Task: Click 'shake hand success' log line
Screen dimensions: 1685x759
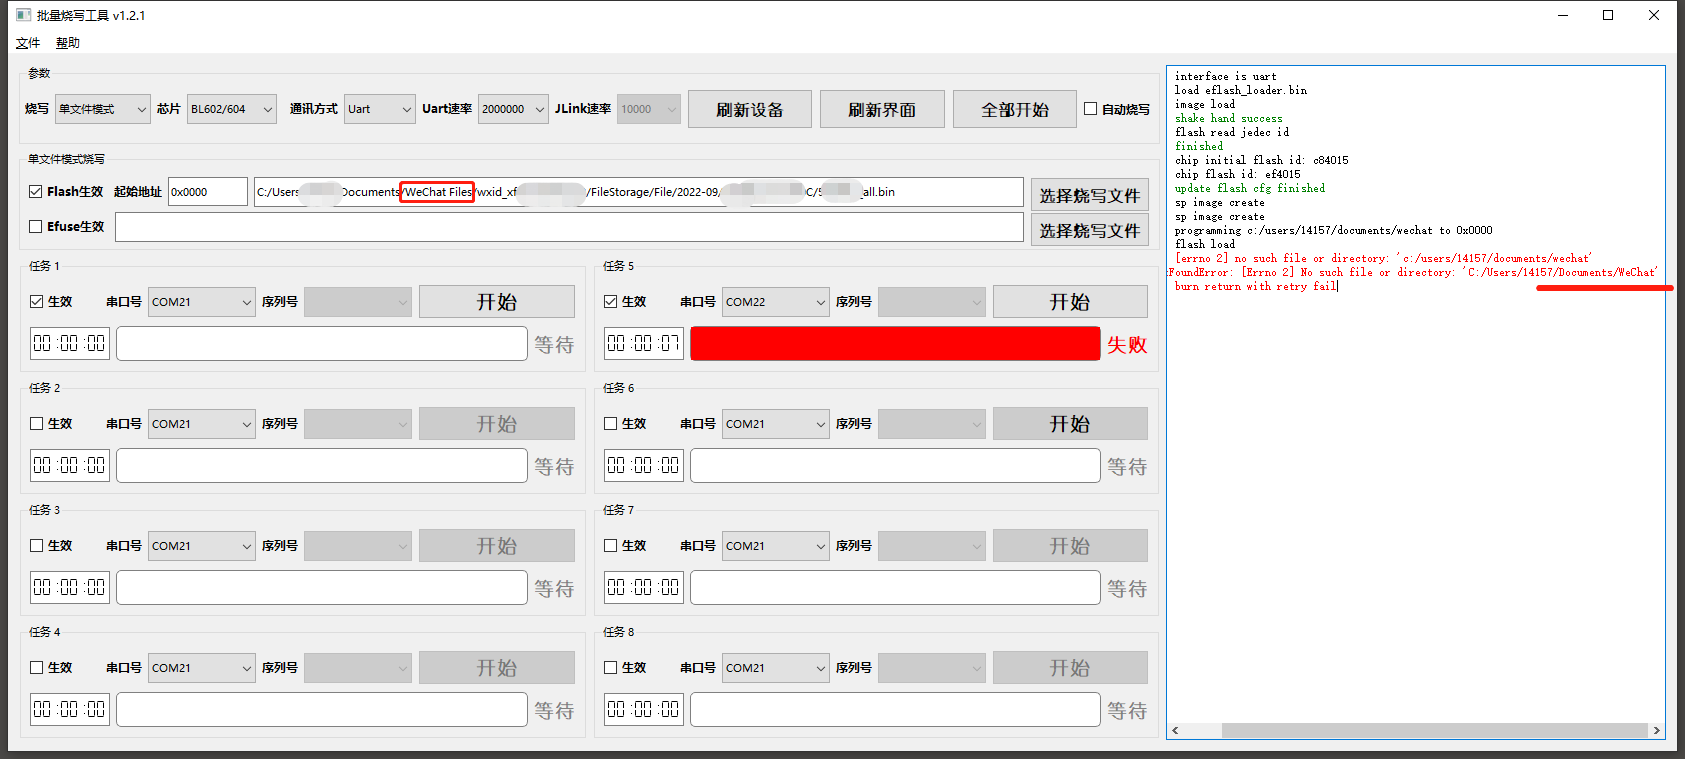Action: [x=1228, y=118]
